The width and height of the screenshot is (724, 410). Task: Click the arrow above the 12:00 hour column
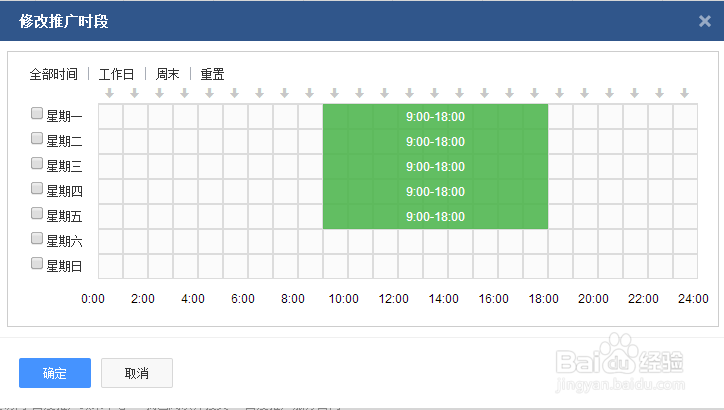(410, 93)
